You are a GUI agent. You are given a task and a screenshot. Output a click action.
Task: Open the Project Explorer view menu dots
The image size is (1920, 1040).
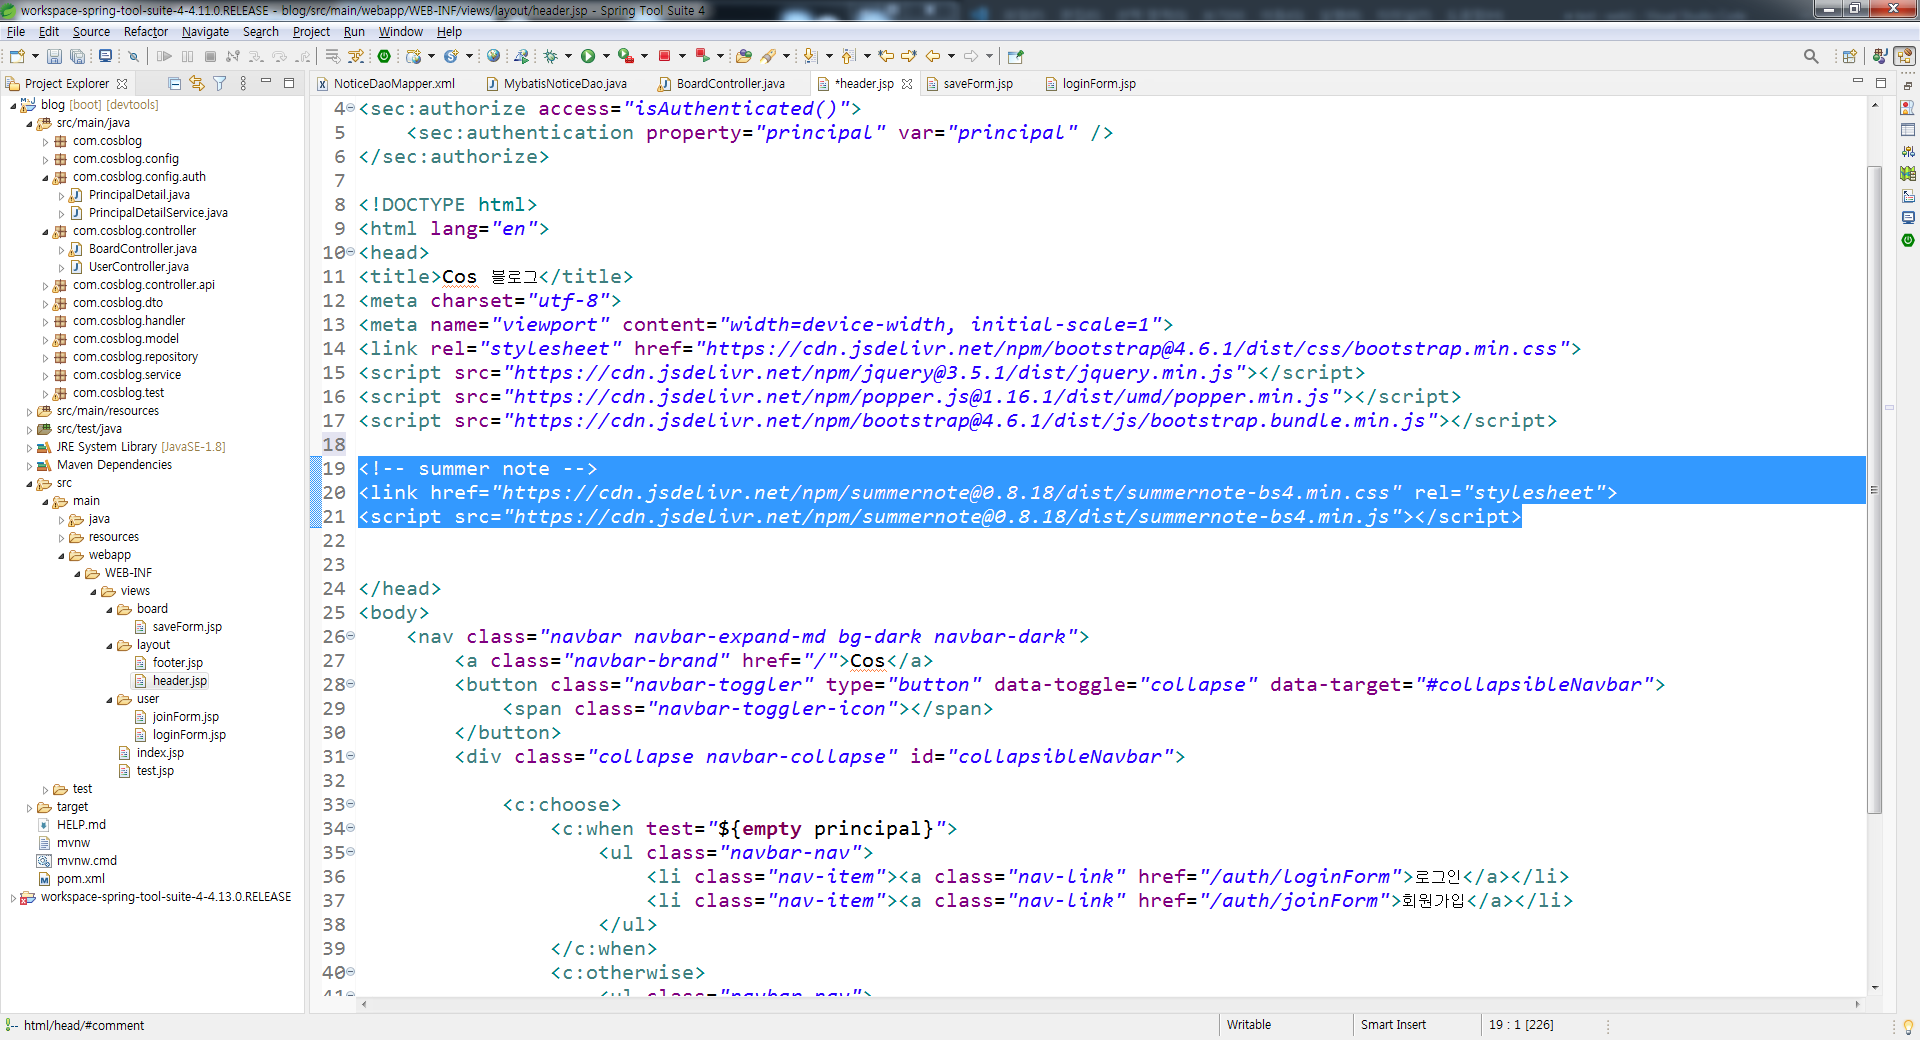pyautogui.click(x=243, y=83)
